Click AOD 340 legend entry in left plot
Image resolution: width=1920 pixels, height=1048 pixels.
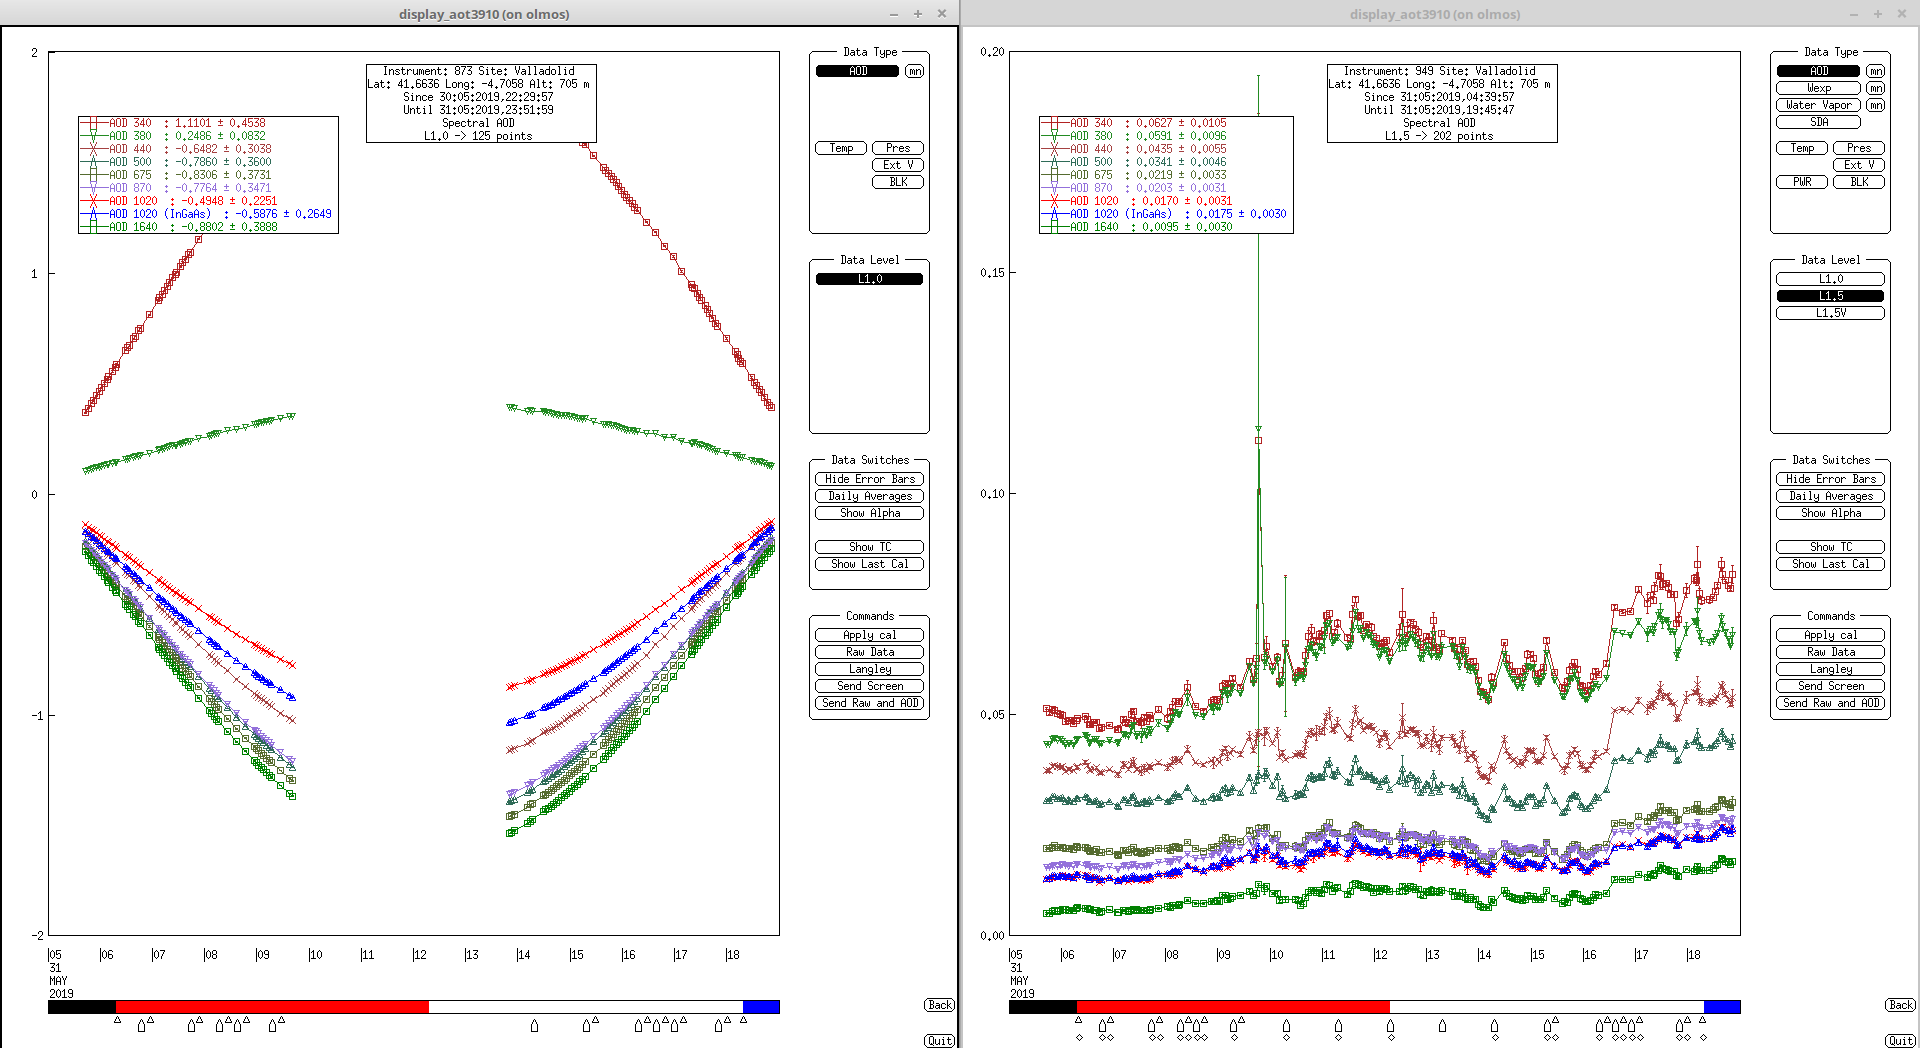click(x=173, y=123)
